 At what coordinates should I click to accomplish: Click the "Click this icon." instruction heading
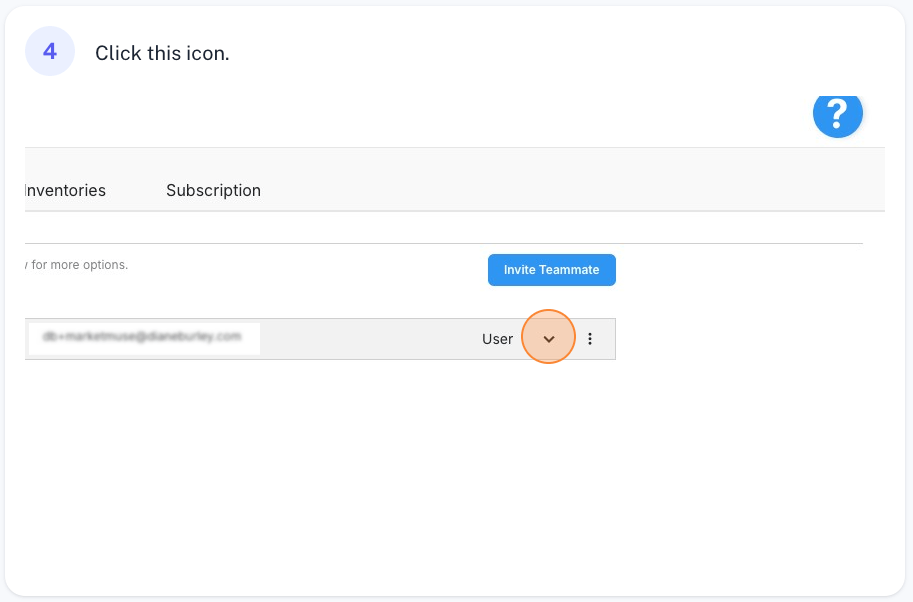tap(162, 54)
